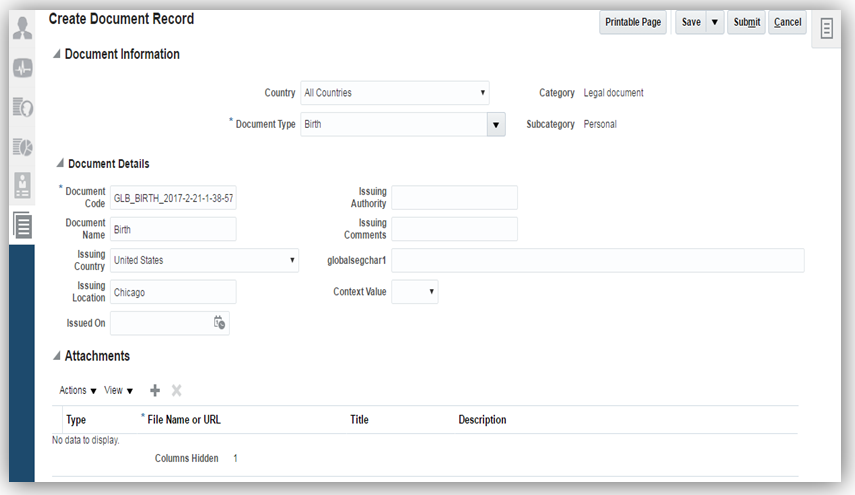Open the document list sidebar icon
855x495 pixels.
click(21, 225)
